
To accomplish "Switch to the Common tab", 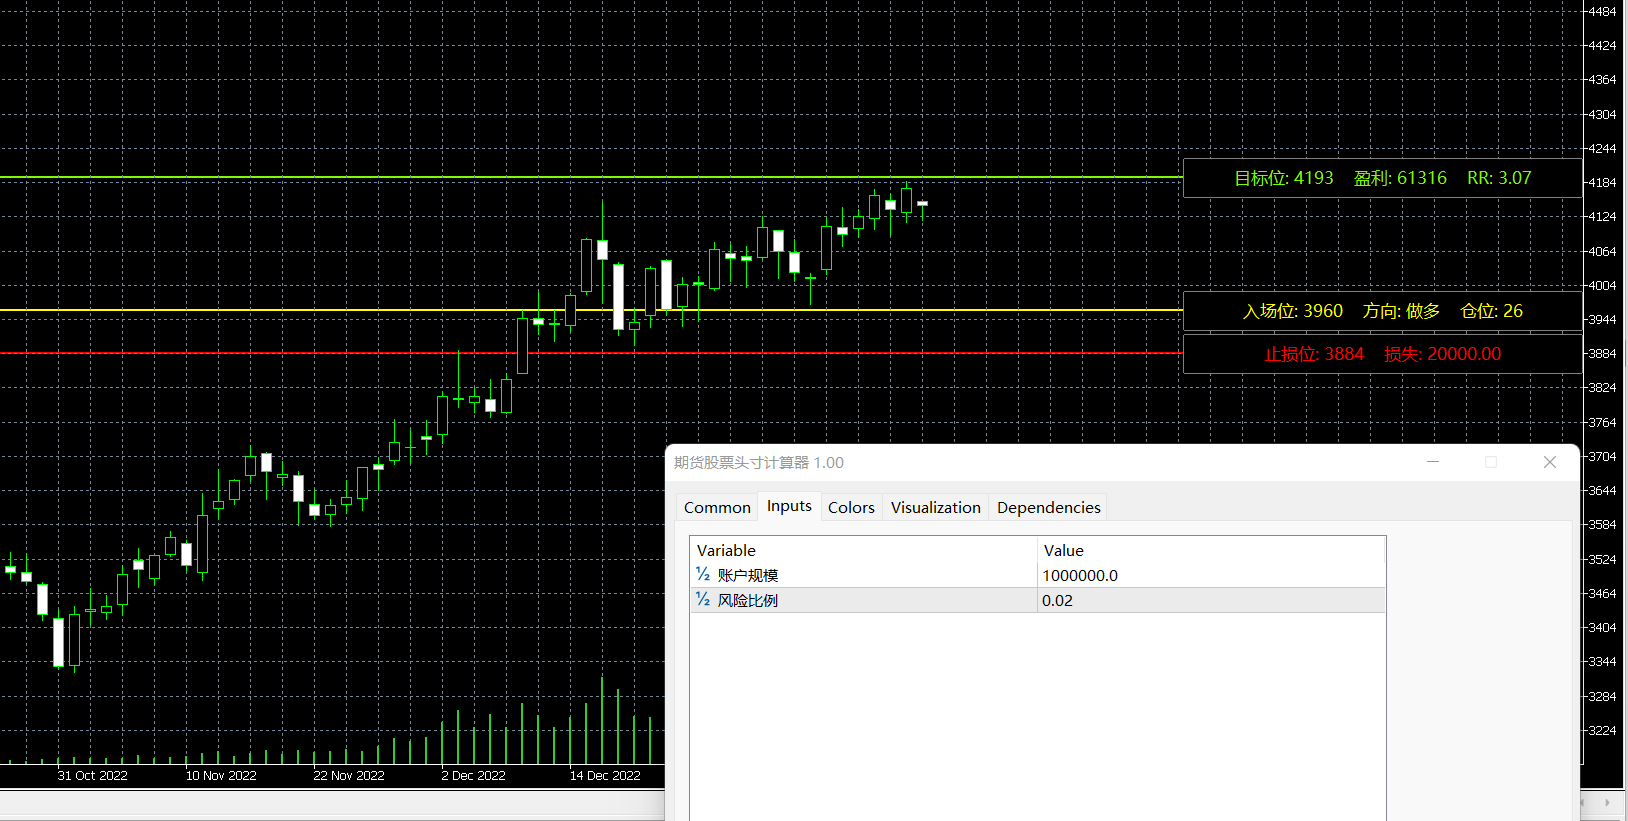I will pos(717,508).
